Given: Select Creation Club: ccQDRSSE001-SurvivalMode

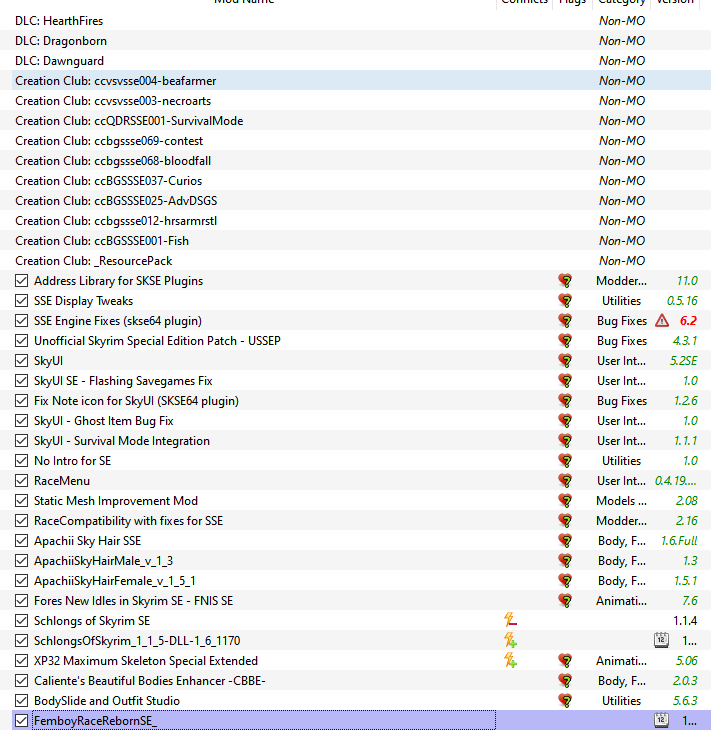Looking at the screenshot, I should (355, 121).
